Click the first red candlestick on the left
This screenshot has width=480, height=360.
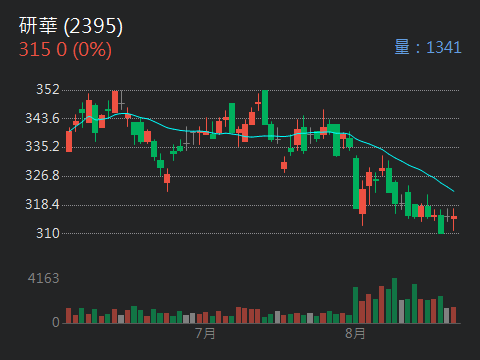point(69,141)
